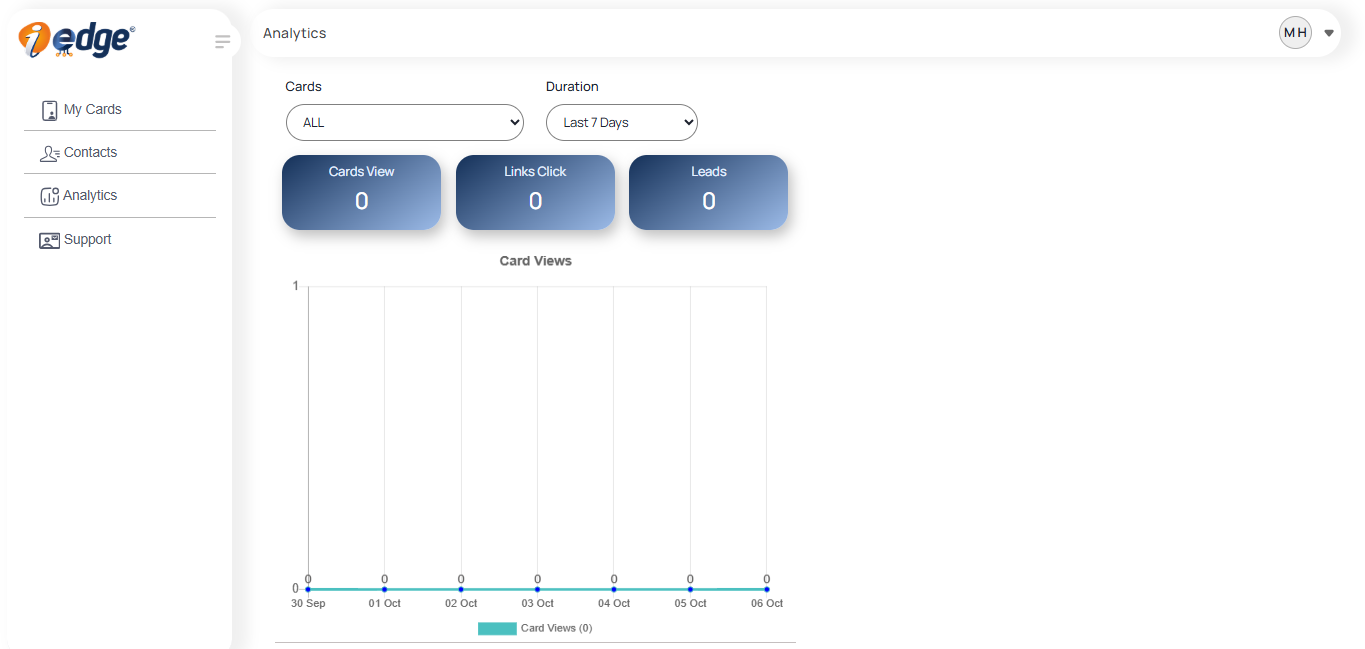Screen dimensions: 1365x649
Task: Click the Links Click stat card
Action: pos(535,192)
